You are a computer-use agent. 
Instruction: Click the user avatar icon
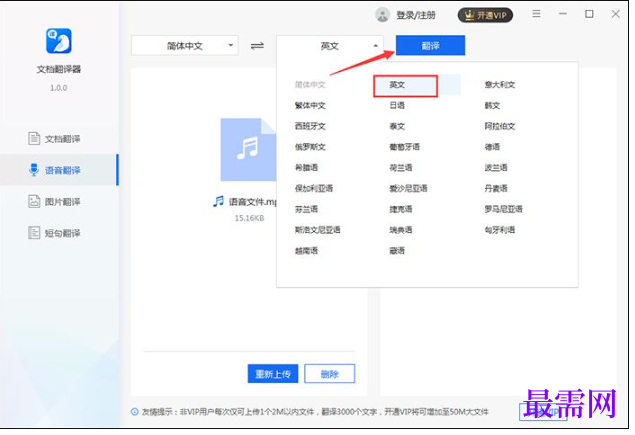(382, 15)
